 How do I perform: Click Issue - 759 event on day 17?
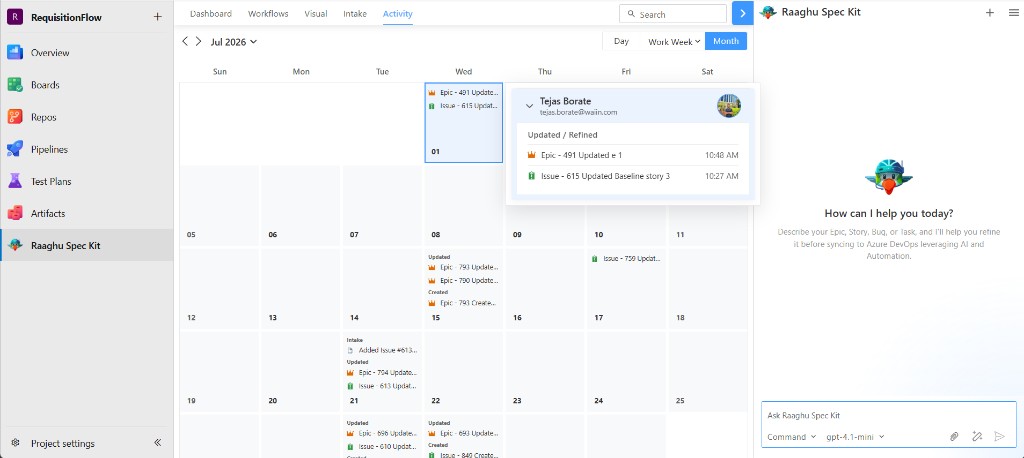[626, 259]
